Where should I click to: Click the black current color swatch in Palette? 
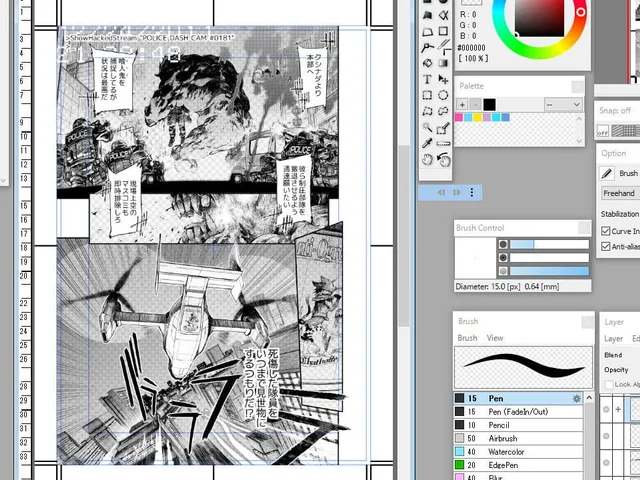click(489, 104)
